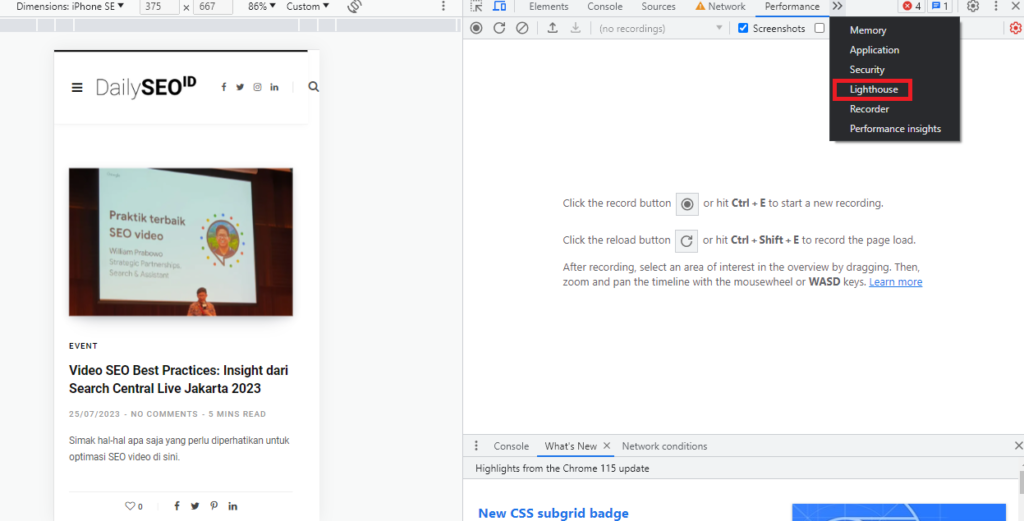Viewport: 1024px width, 521px height.
Task: Click the reload and record toolbar icon
Action: 500,28
